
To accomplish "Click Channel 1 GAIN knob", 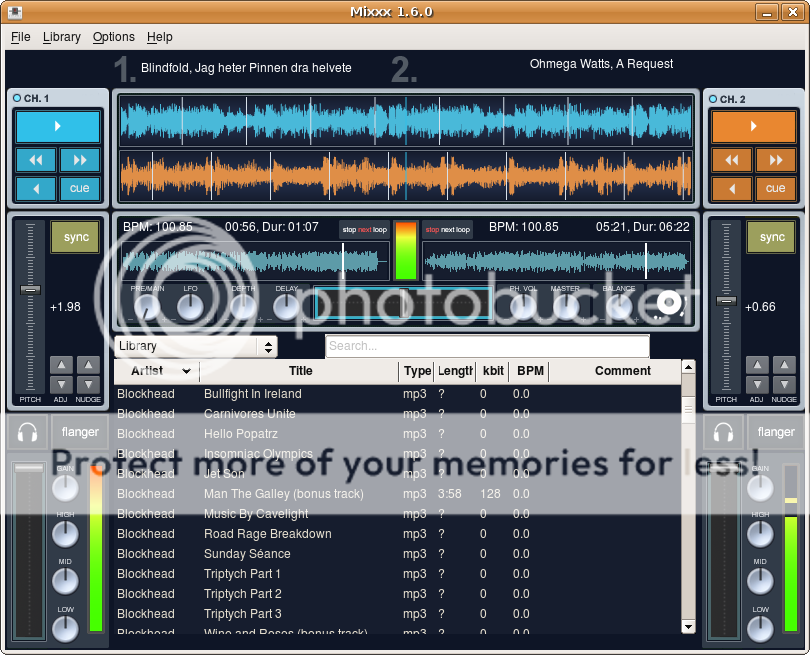I will point(66,488).
